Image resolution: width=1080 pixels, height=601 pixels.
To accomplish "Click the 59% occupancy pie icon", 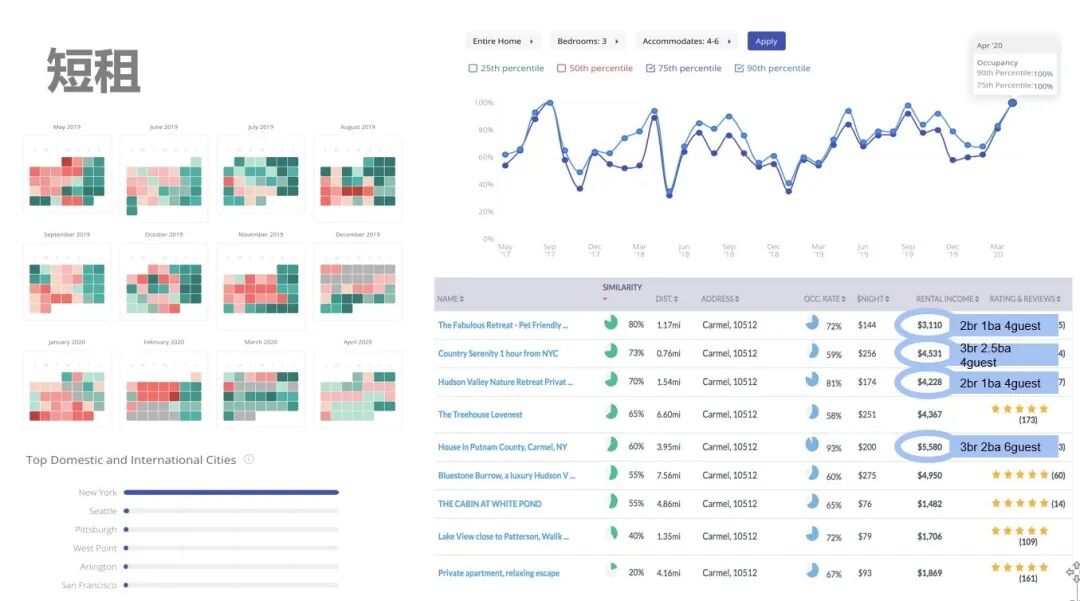I will click(x=812, y=351).
